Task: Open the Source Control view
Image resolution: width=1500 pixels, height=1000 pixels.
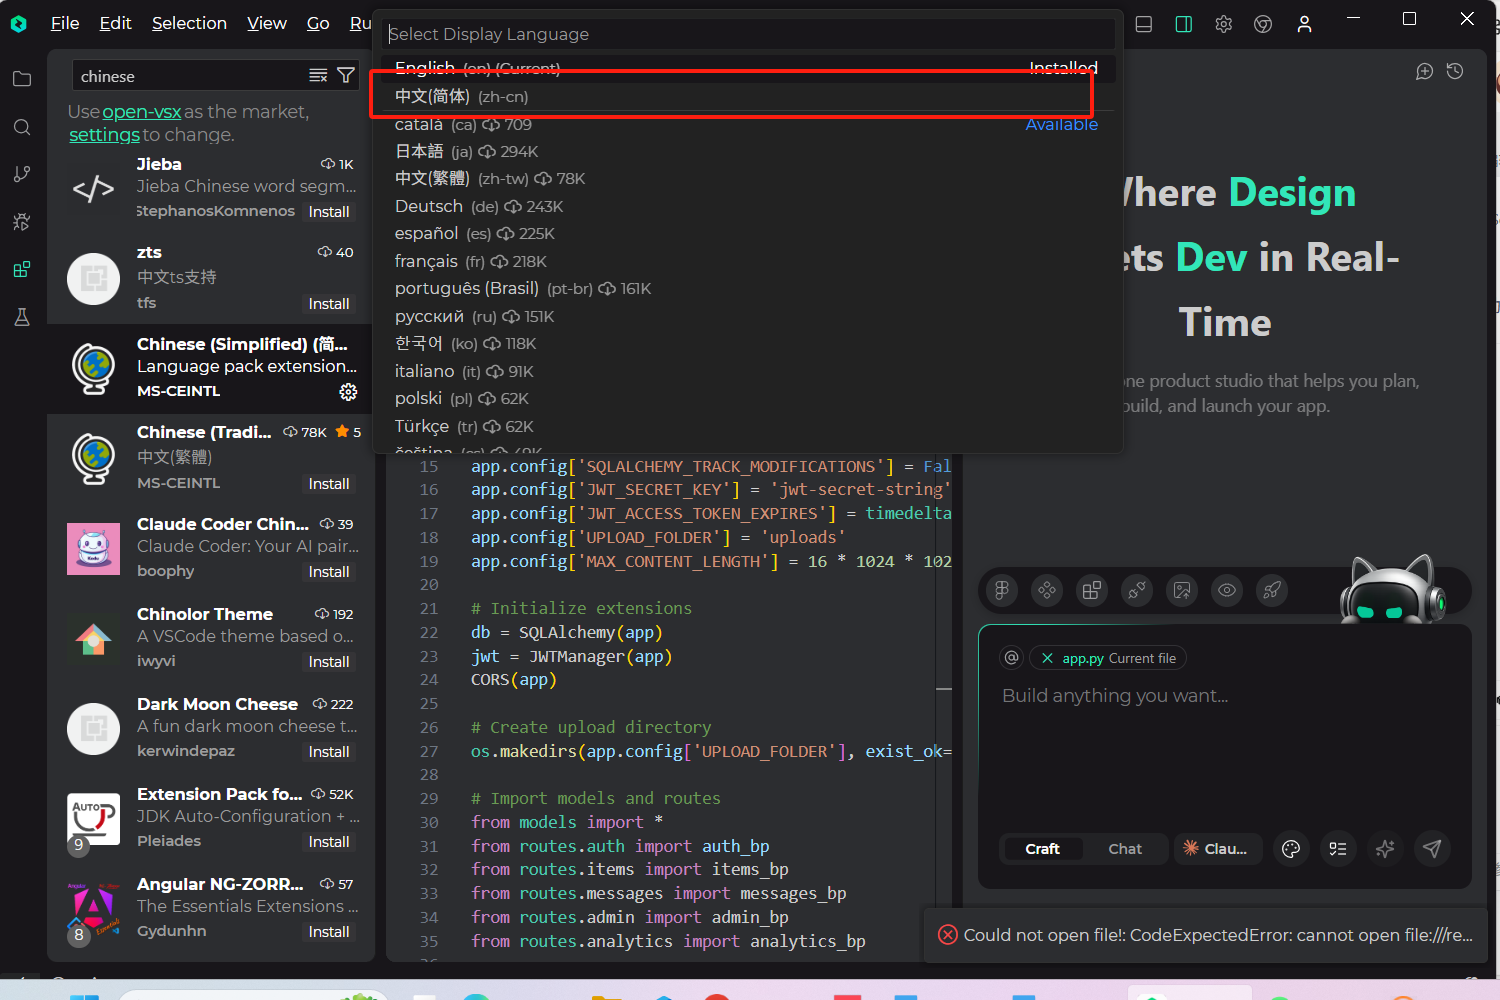Action: (22, 173)
